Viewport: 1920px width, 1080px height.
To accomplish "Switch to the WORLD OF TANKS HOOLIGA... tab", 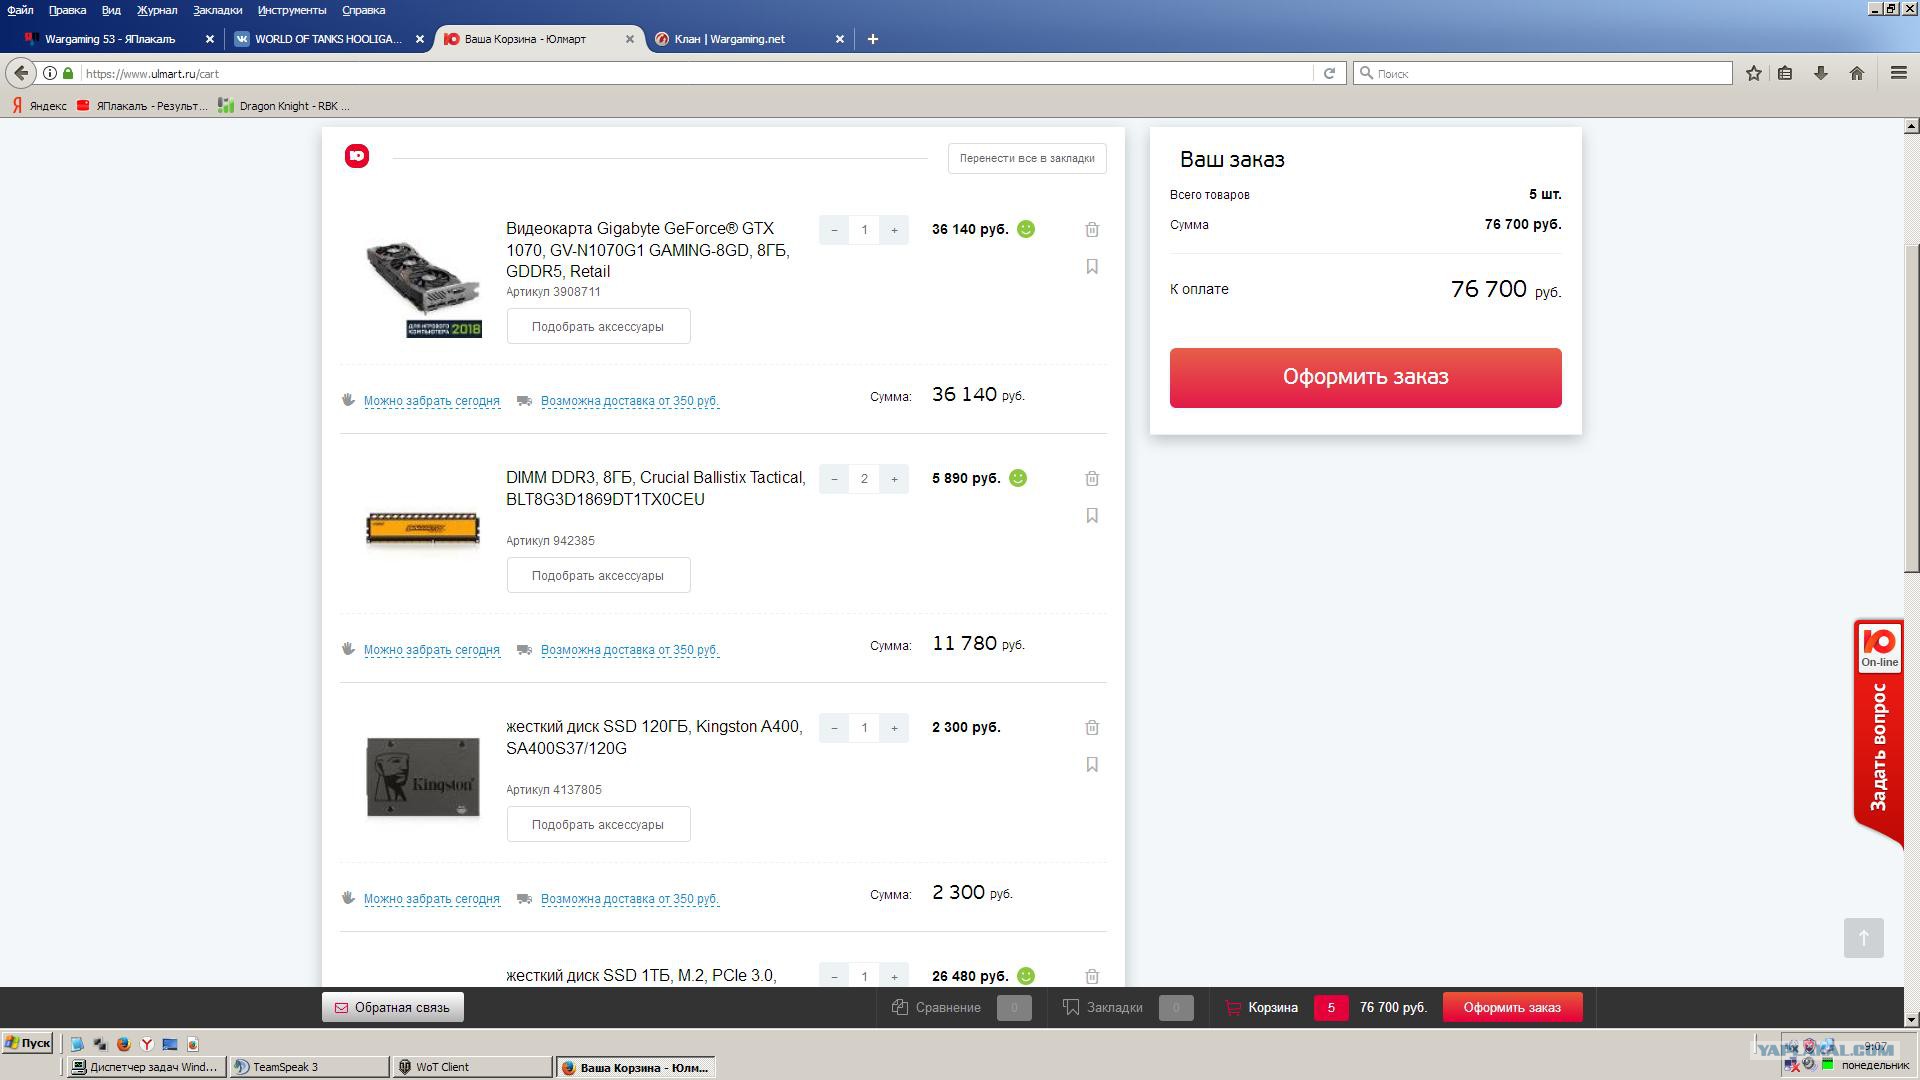I will tap(328, 39).
